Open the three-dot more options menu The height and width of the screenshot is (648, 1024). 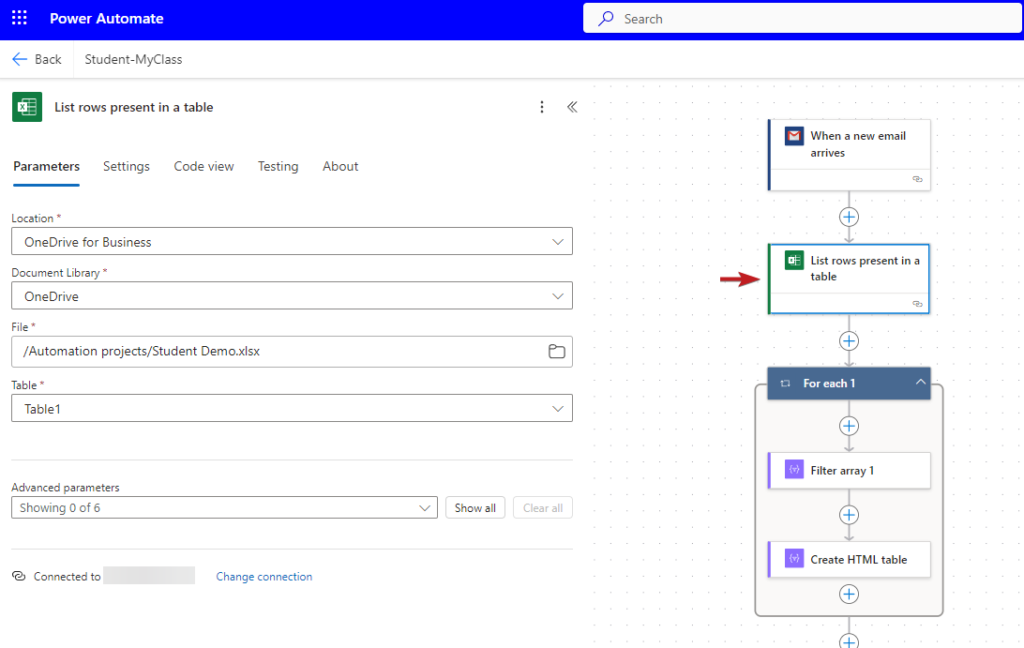pos(542,107)
